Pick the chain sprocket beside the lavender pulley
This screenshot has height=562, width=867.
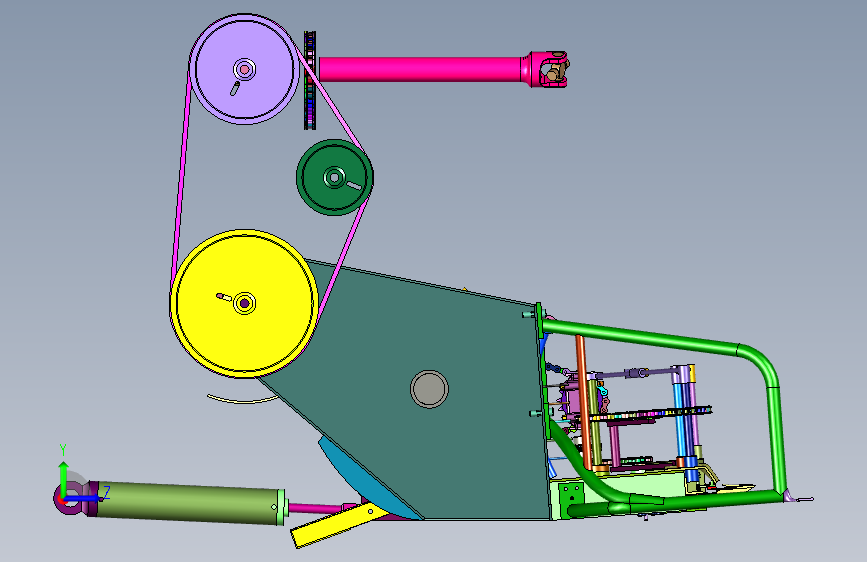tap(310, 81)
